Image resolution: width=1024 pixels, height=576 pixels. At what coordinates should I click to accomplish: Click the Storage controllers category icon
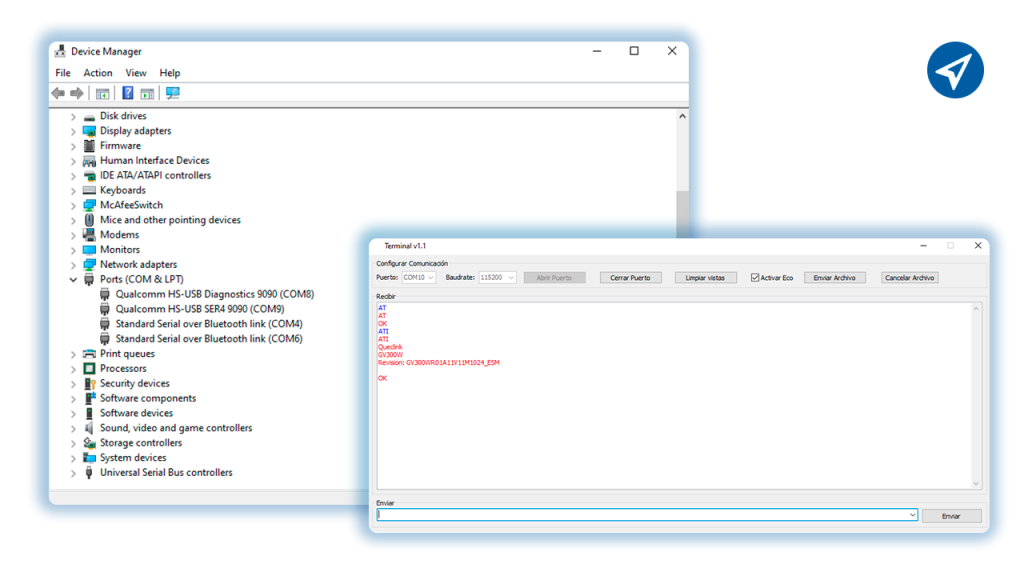coord(89,443)
